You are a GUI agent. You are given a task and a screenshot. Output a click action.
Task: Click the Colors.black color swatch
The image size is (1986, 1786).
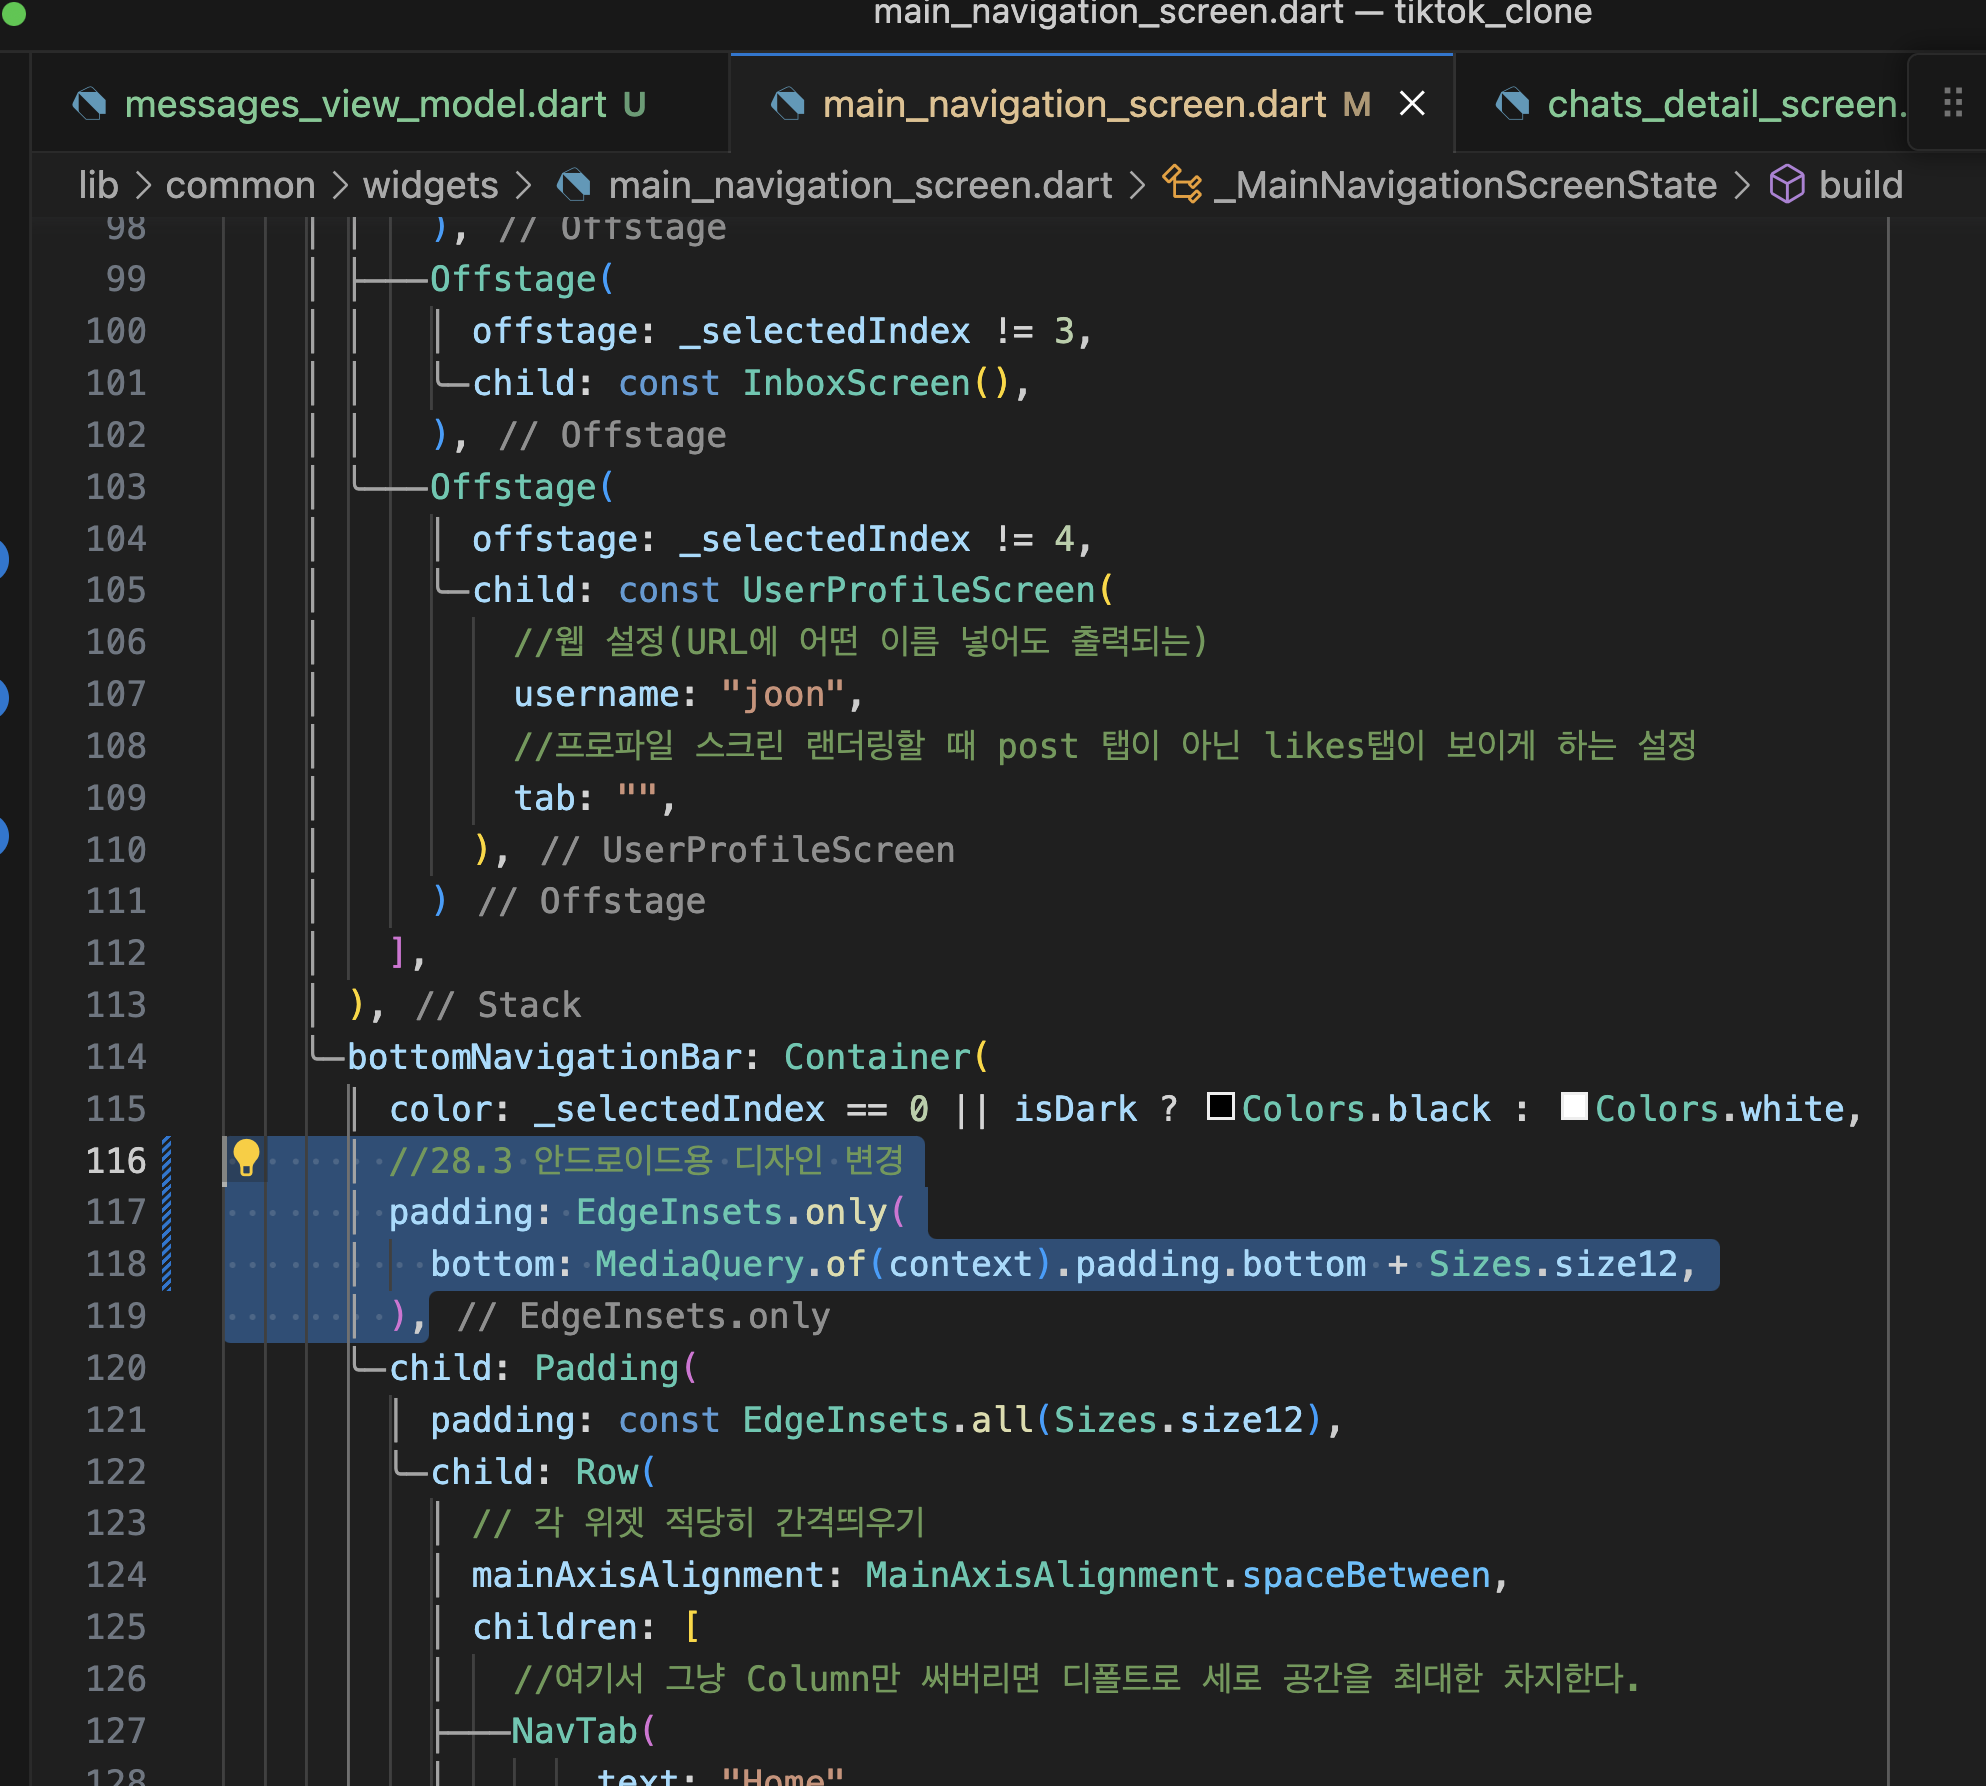(1220, 1106)
